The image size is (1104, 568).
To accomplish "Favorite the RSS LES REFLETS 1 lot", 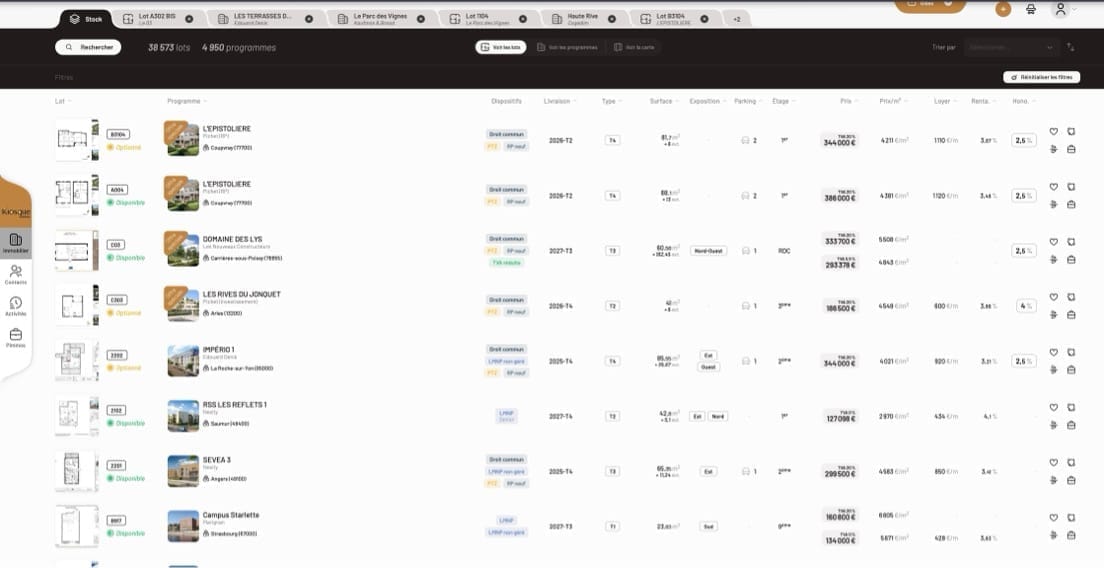I will coord(1053,408).
